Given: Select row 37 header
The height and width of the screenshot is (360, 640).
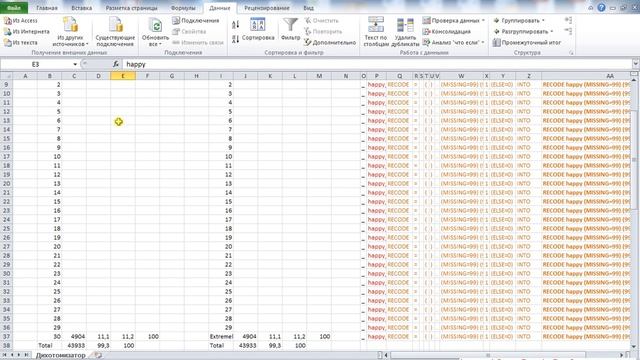Looking at the screenshot, I should tap(6, 336).
